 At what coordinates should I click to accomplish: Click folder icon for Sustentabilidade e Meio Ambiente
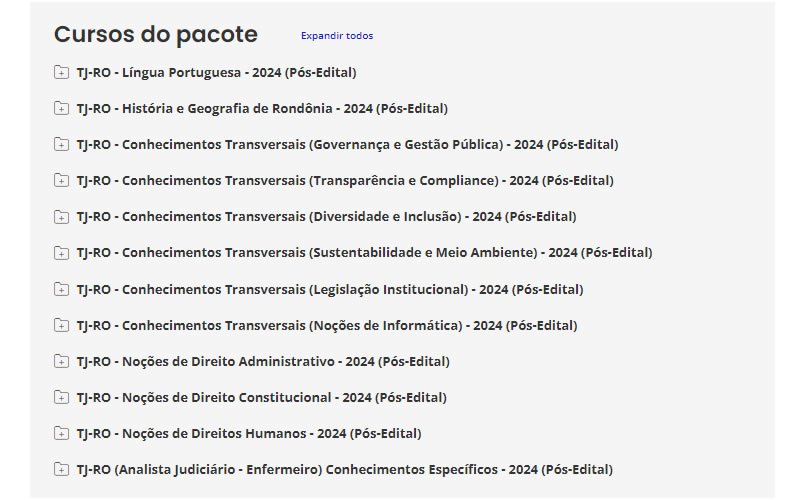point(62,252)
